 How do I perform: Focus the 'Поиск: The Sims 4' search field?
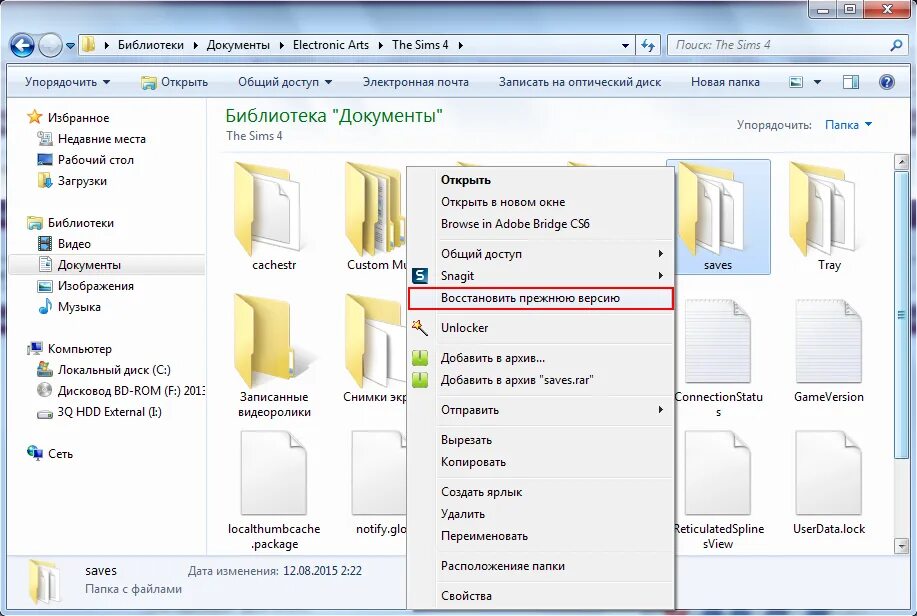[787, 45]
